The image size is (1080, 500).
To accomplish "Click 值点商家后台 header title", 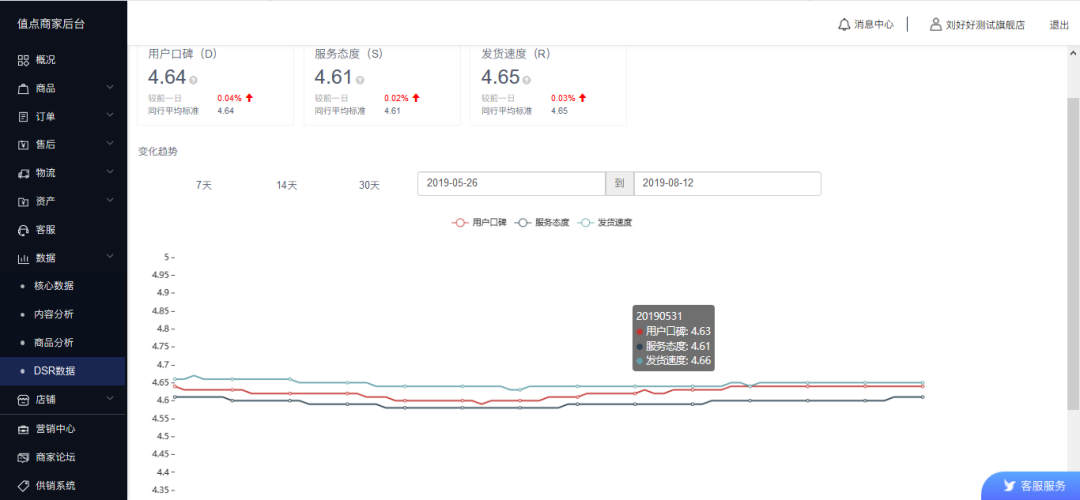I will click(52, 23).
